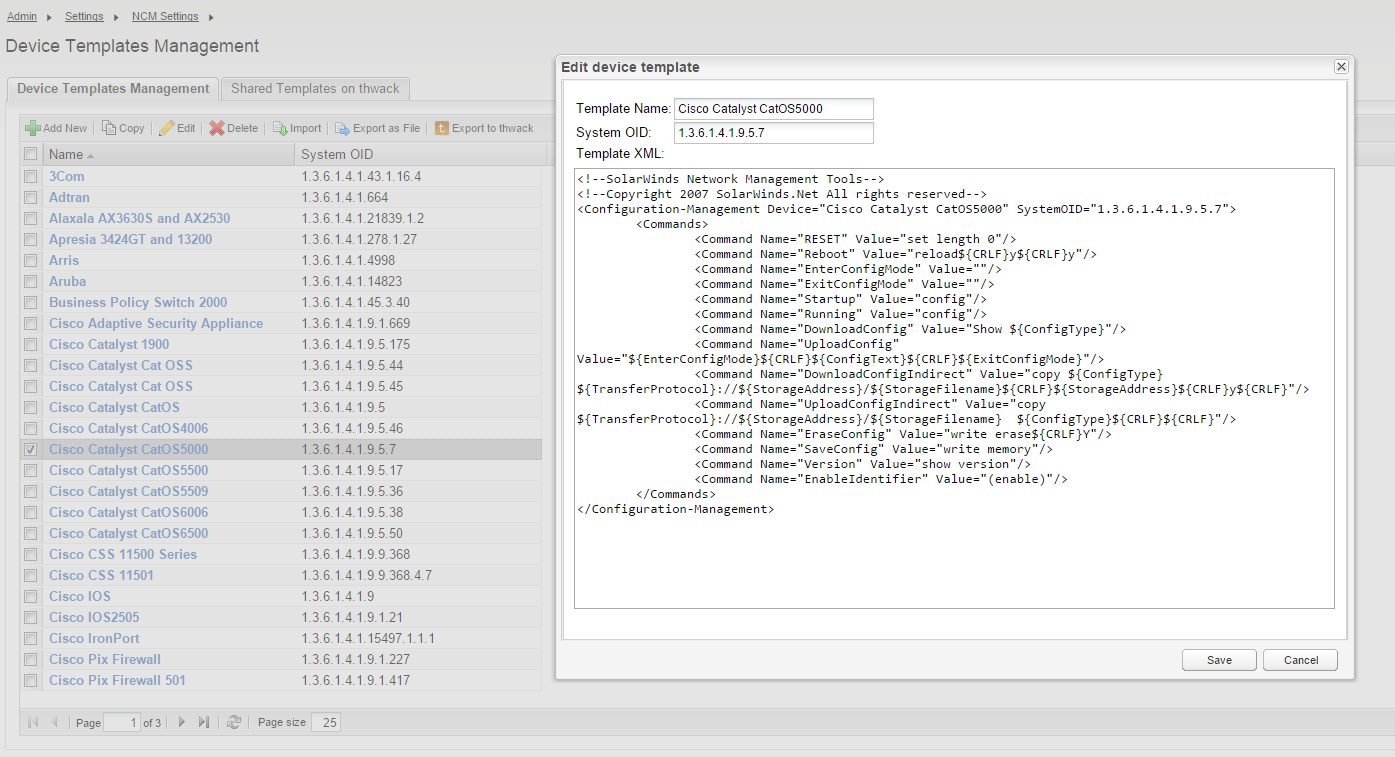Check the Arris template checkbox
The height and width of the screenshot is (757, 1395).
tap(31, 260)
